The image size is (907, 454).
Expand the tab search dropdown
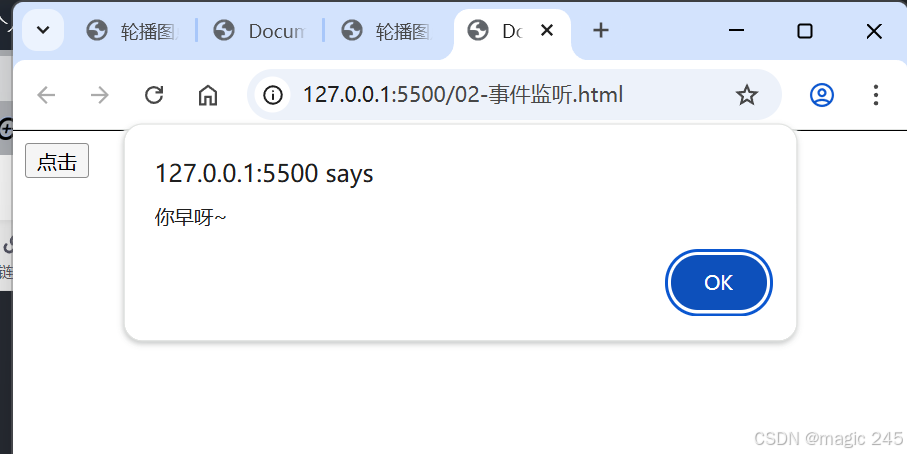43,30
